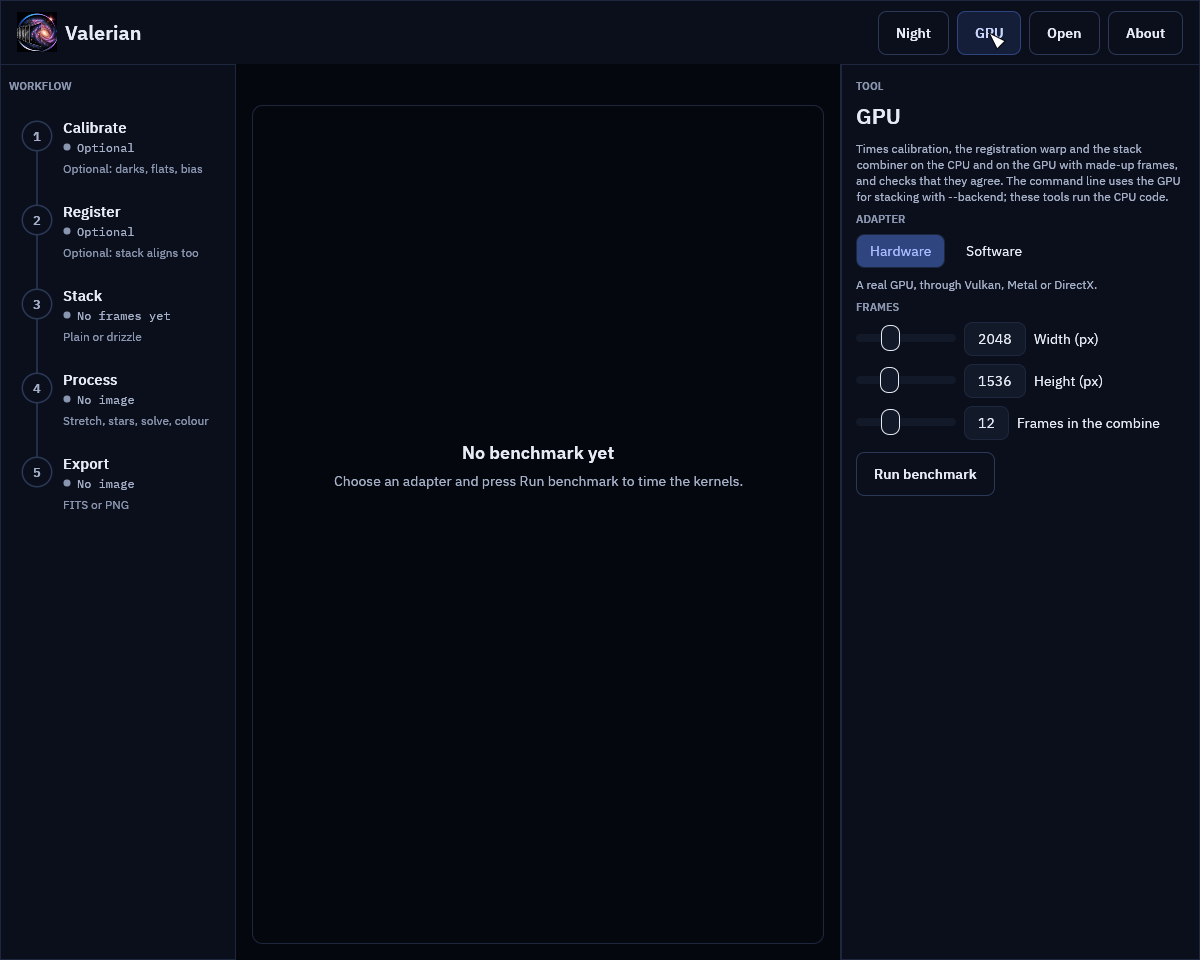
Task: Click the Open button in header
Action: [x=1064, y=33]
